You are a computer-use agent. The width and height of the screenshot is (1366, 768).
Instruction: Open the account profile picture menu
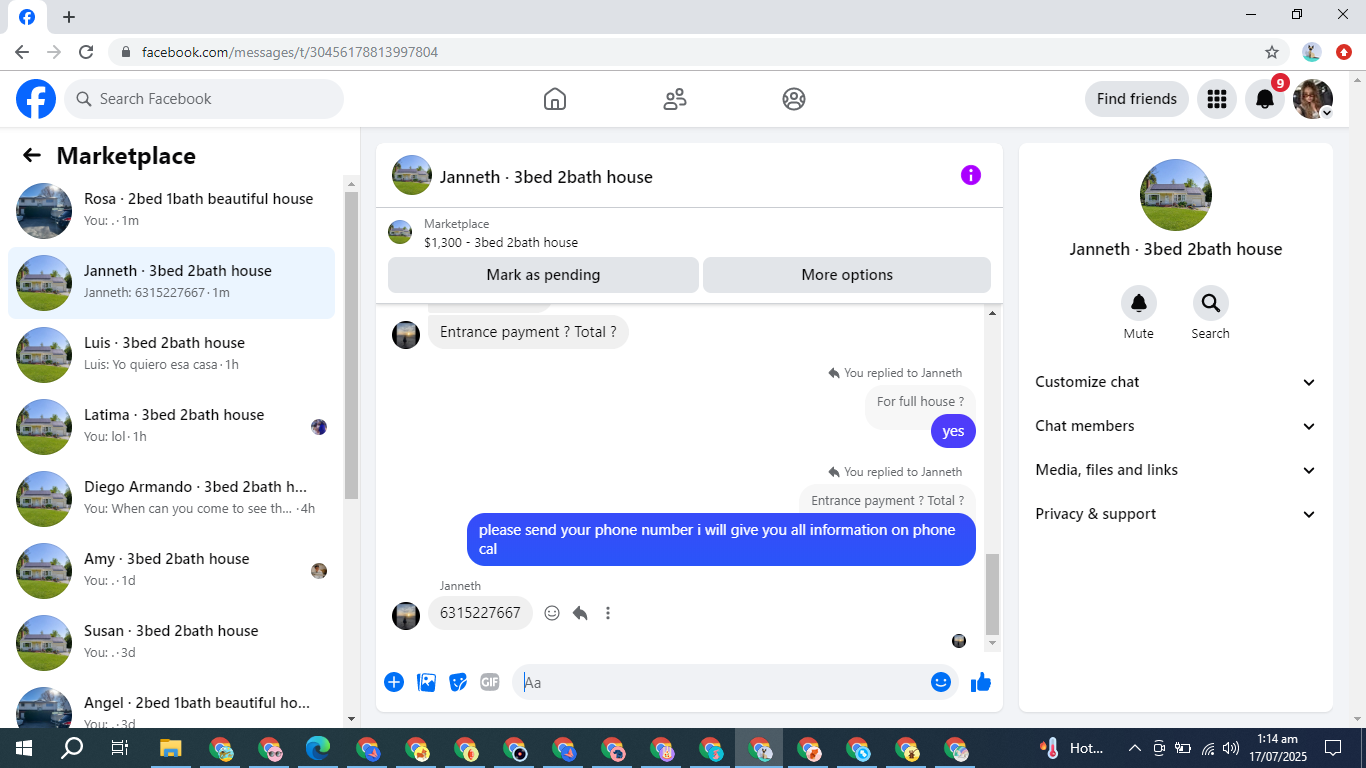pyautogui.click(x=1313, y=99)
